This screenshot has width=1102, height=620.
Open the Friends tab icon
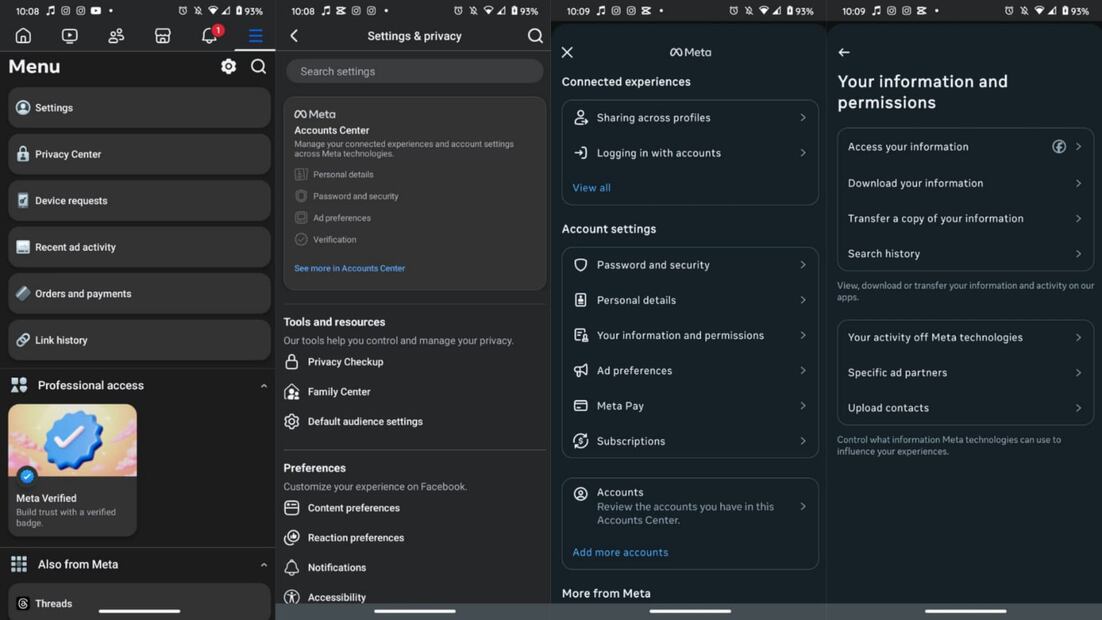pos(116,36)
